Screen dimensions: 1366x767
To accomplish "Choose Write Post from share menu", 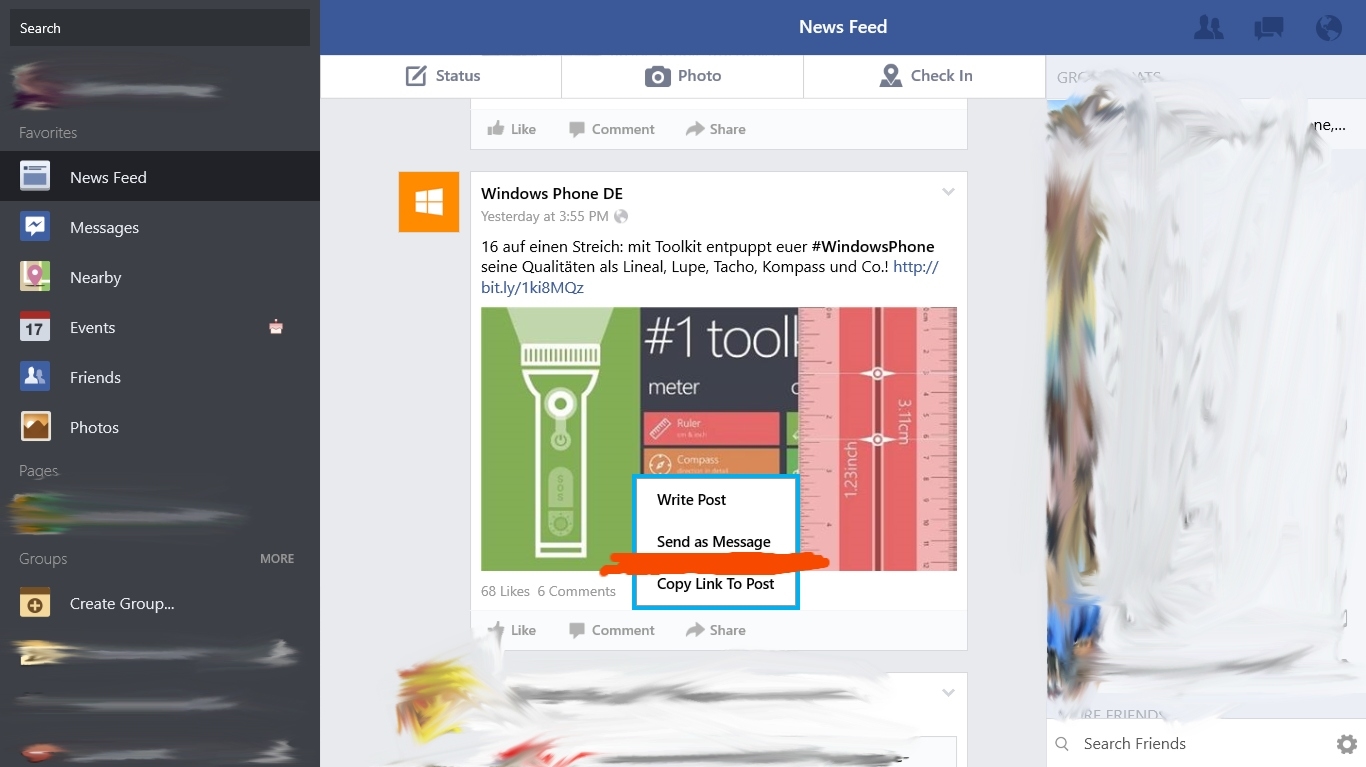I will coord(691,500).
